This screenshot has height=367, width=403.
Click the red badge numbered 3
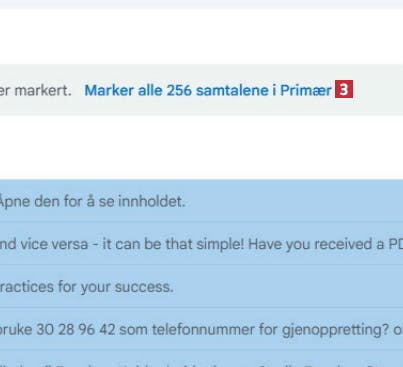click(344, 89)
